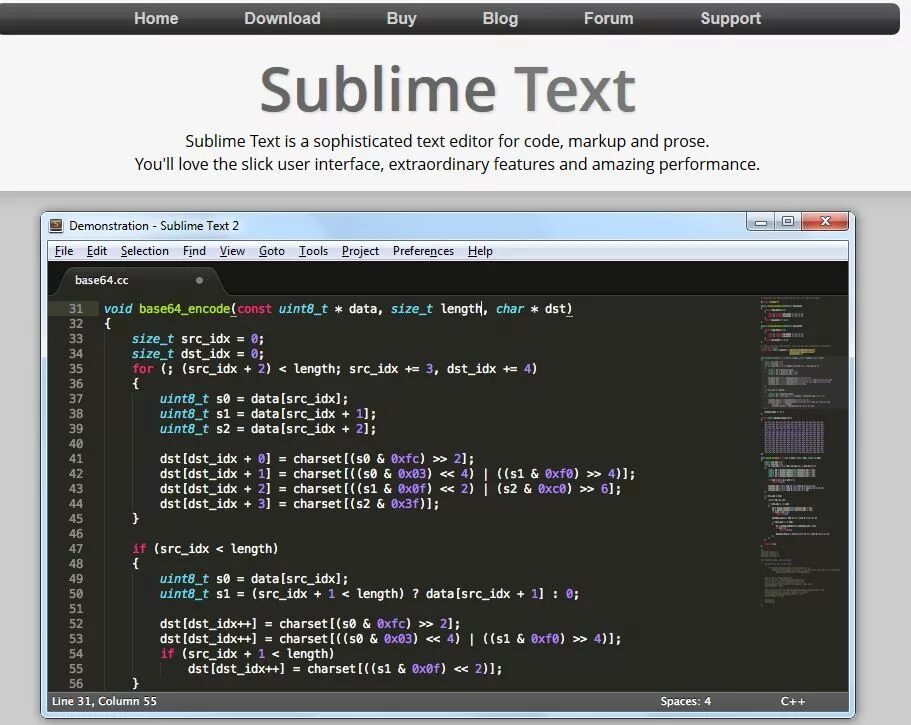Click the 'char' keyword on line 31
Viewport: 911px width, 725px height.
click(510, 309)
